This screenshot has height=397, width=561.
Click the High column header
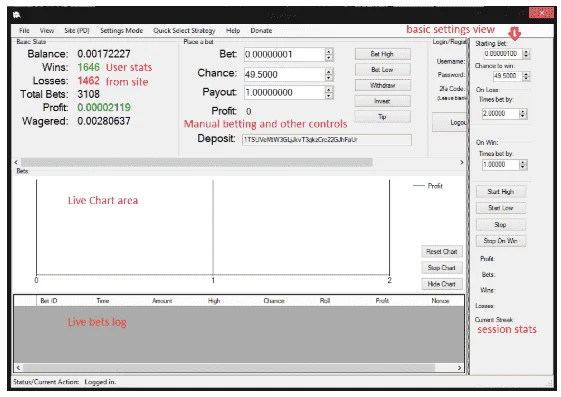214,301
